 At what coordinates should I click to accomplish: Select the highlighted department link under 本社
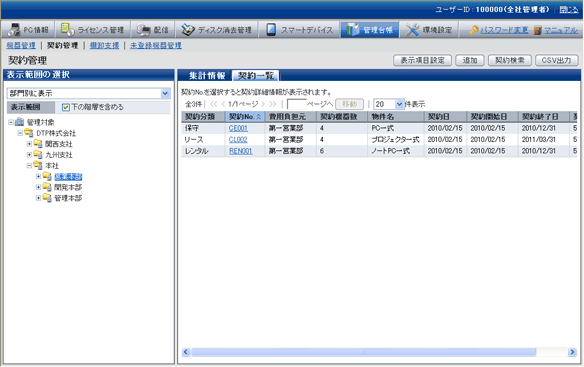[x=68, y=177]
